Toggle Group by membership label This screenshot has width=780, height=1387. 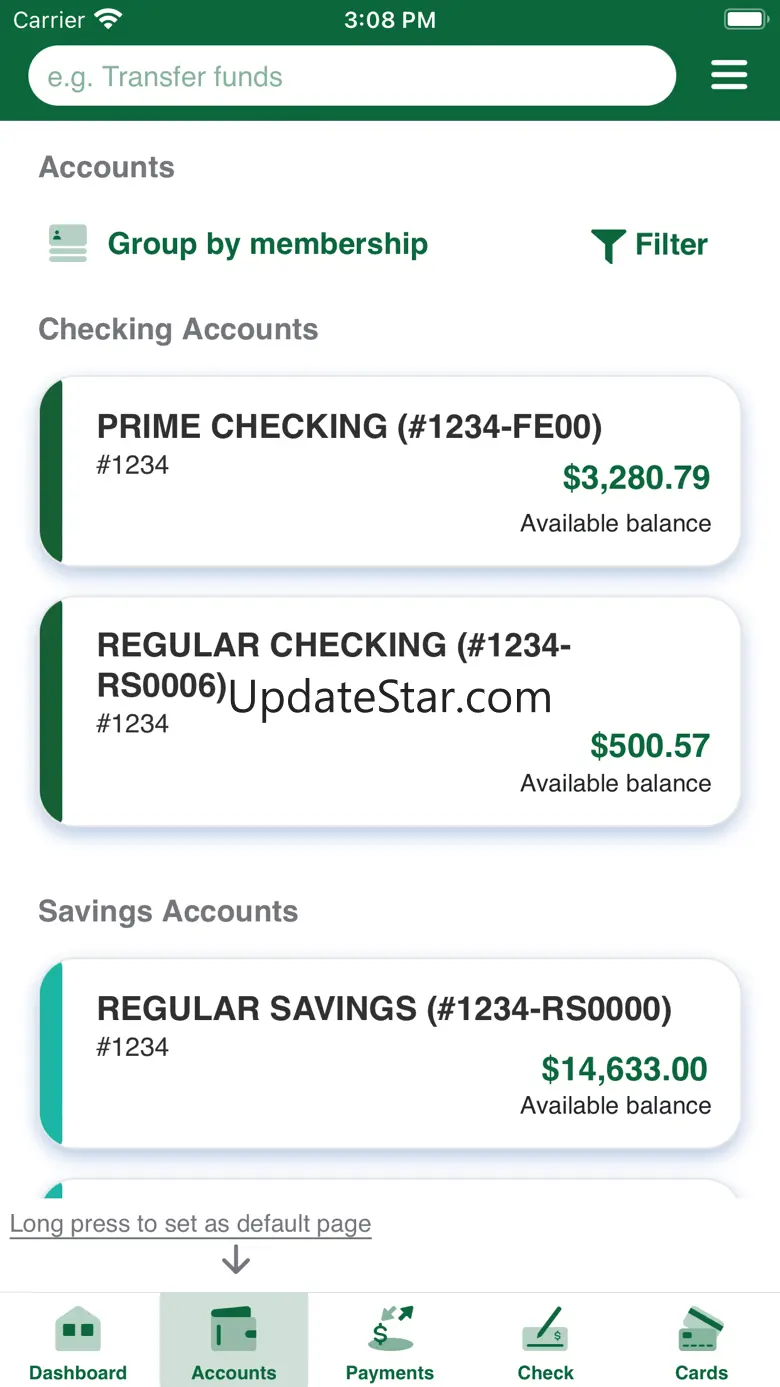267,244
